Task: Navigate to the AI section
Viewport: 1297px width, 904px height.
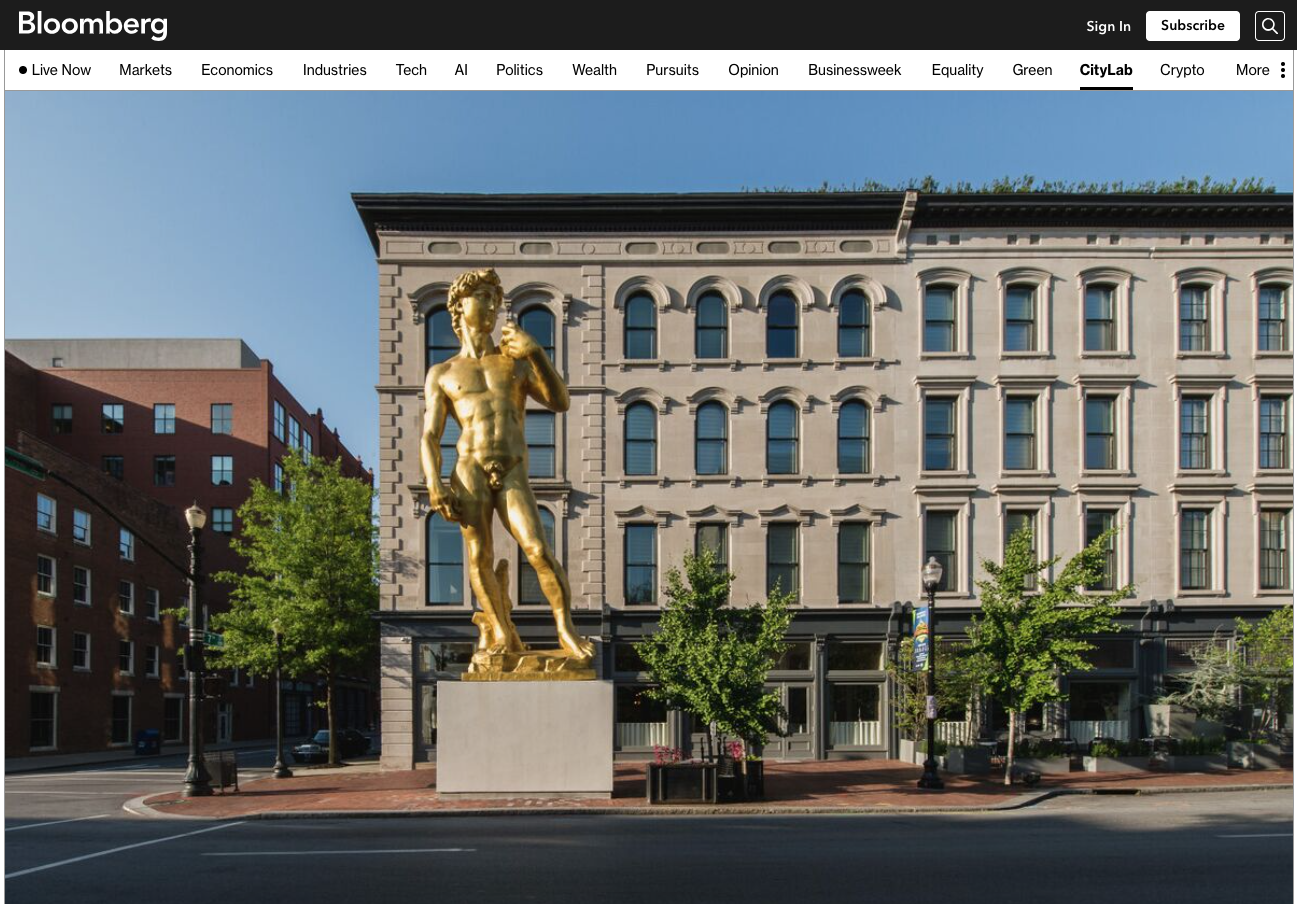Action: [x=461, y=70]
